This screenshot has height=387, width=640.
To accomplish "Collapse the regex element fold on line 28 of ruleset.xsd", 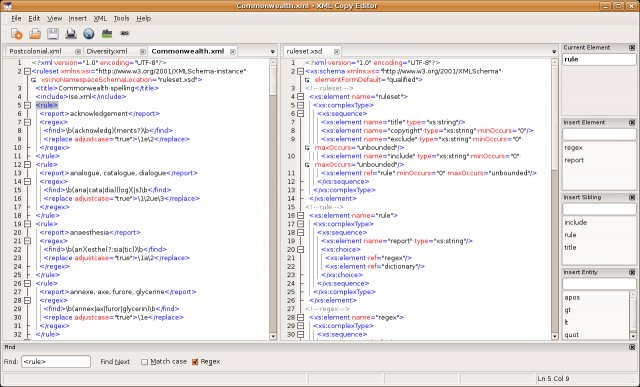I will [x=300, y=317].
